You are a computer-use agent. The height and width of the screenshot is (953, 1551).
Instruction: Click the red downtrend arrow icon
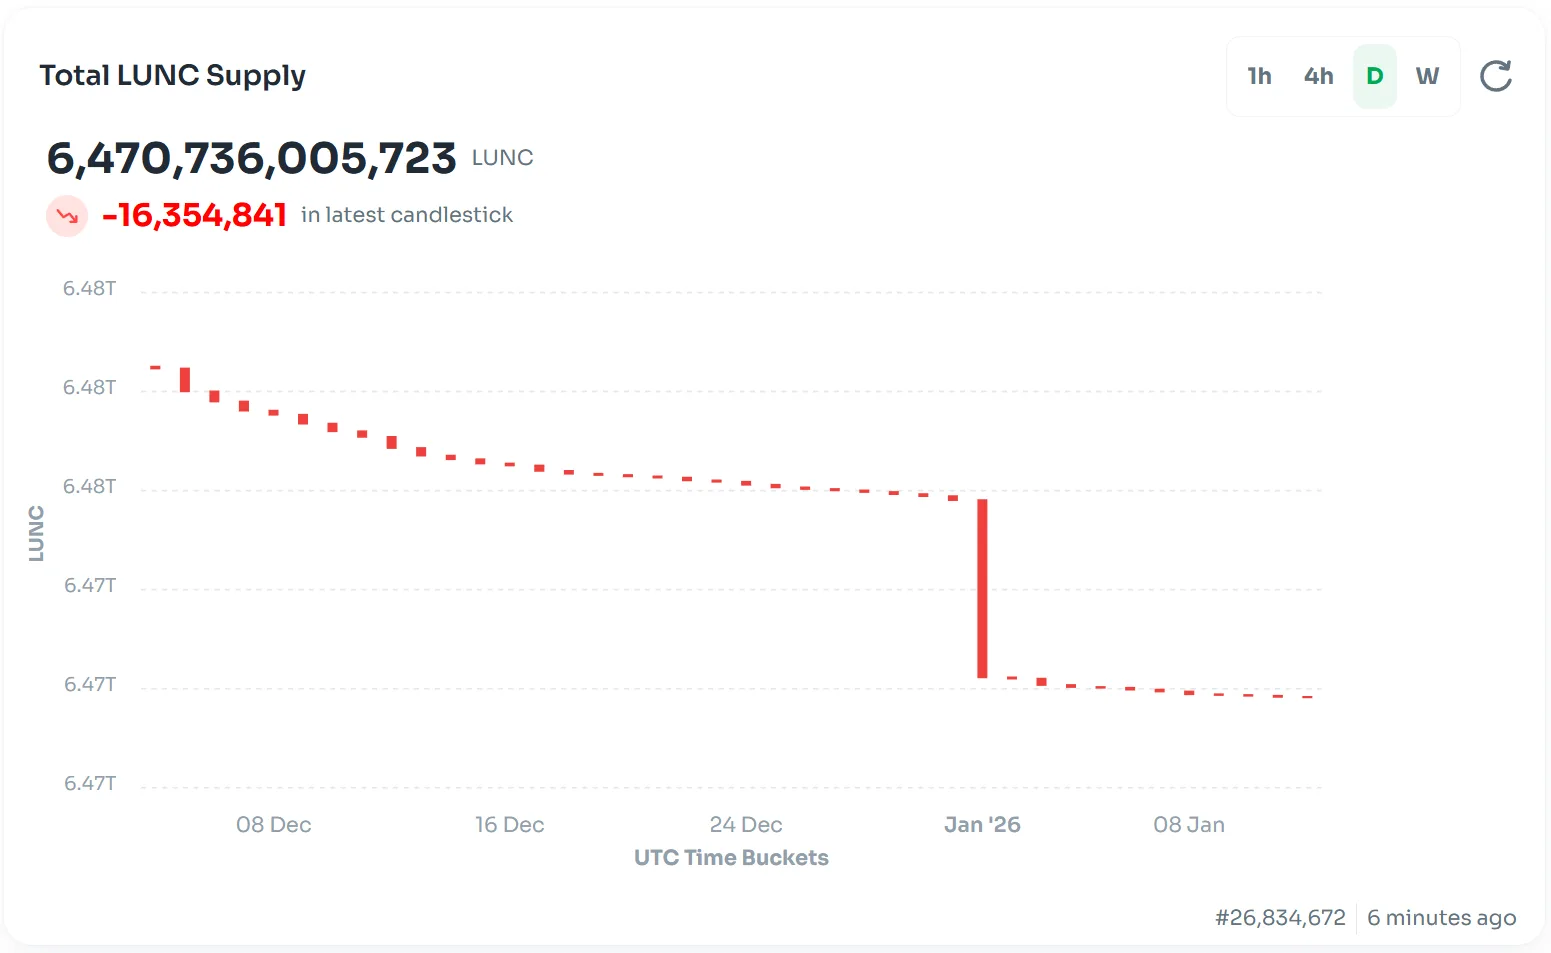(67, 215)
